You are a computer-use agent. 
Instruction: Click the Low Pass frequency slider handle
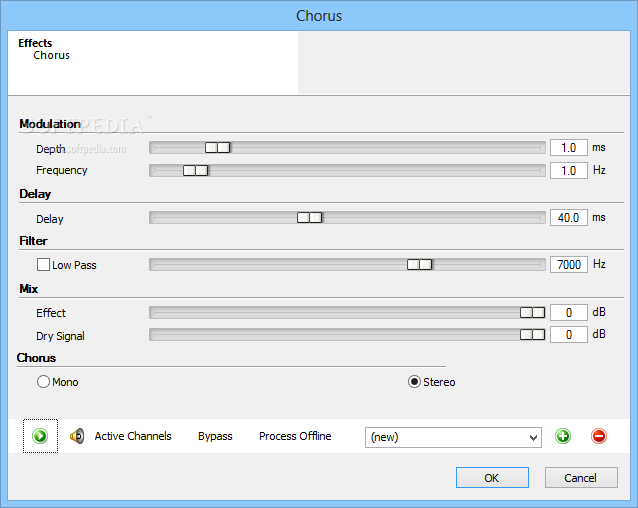420,265
